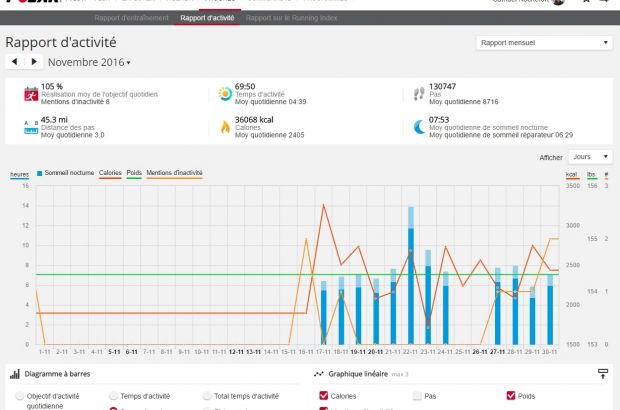The width and height of the screenshot is (620, 410).
Task: Enable the Pas line graph checkbox
Action: coord(415,396)
